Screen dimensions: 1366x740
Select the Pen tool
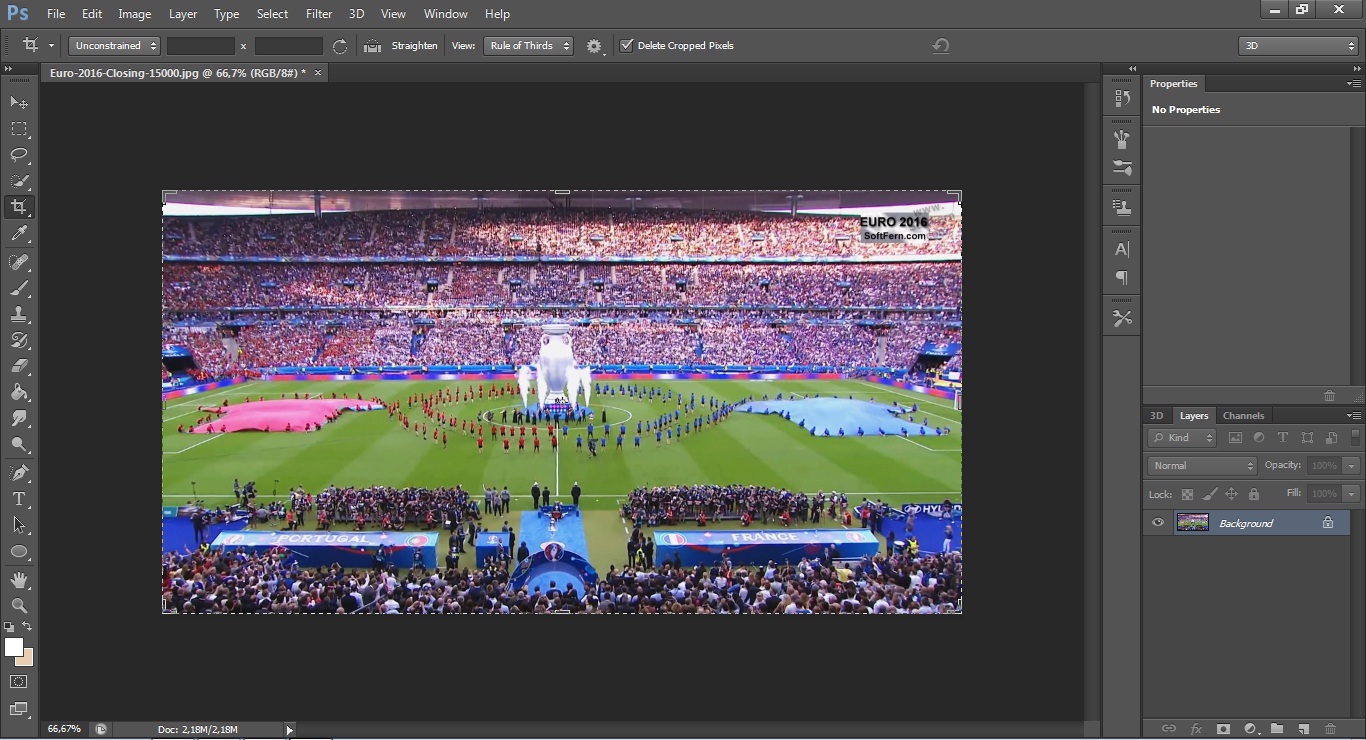[x=19, y=472]
